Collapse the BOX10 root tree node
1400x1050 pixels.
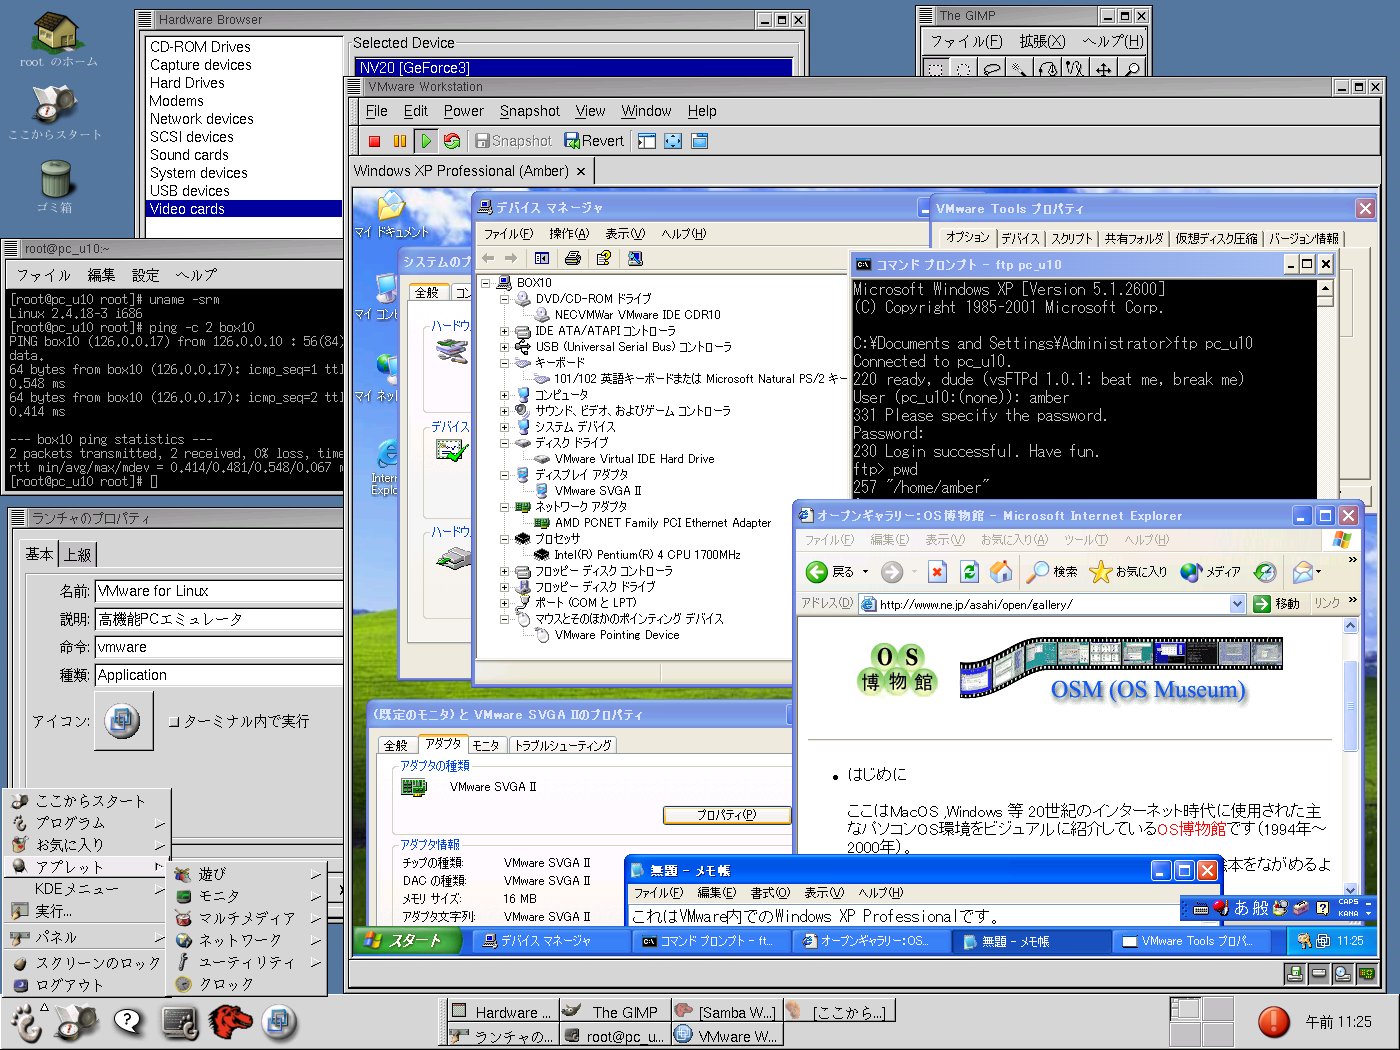[486, 283]
